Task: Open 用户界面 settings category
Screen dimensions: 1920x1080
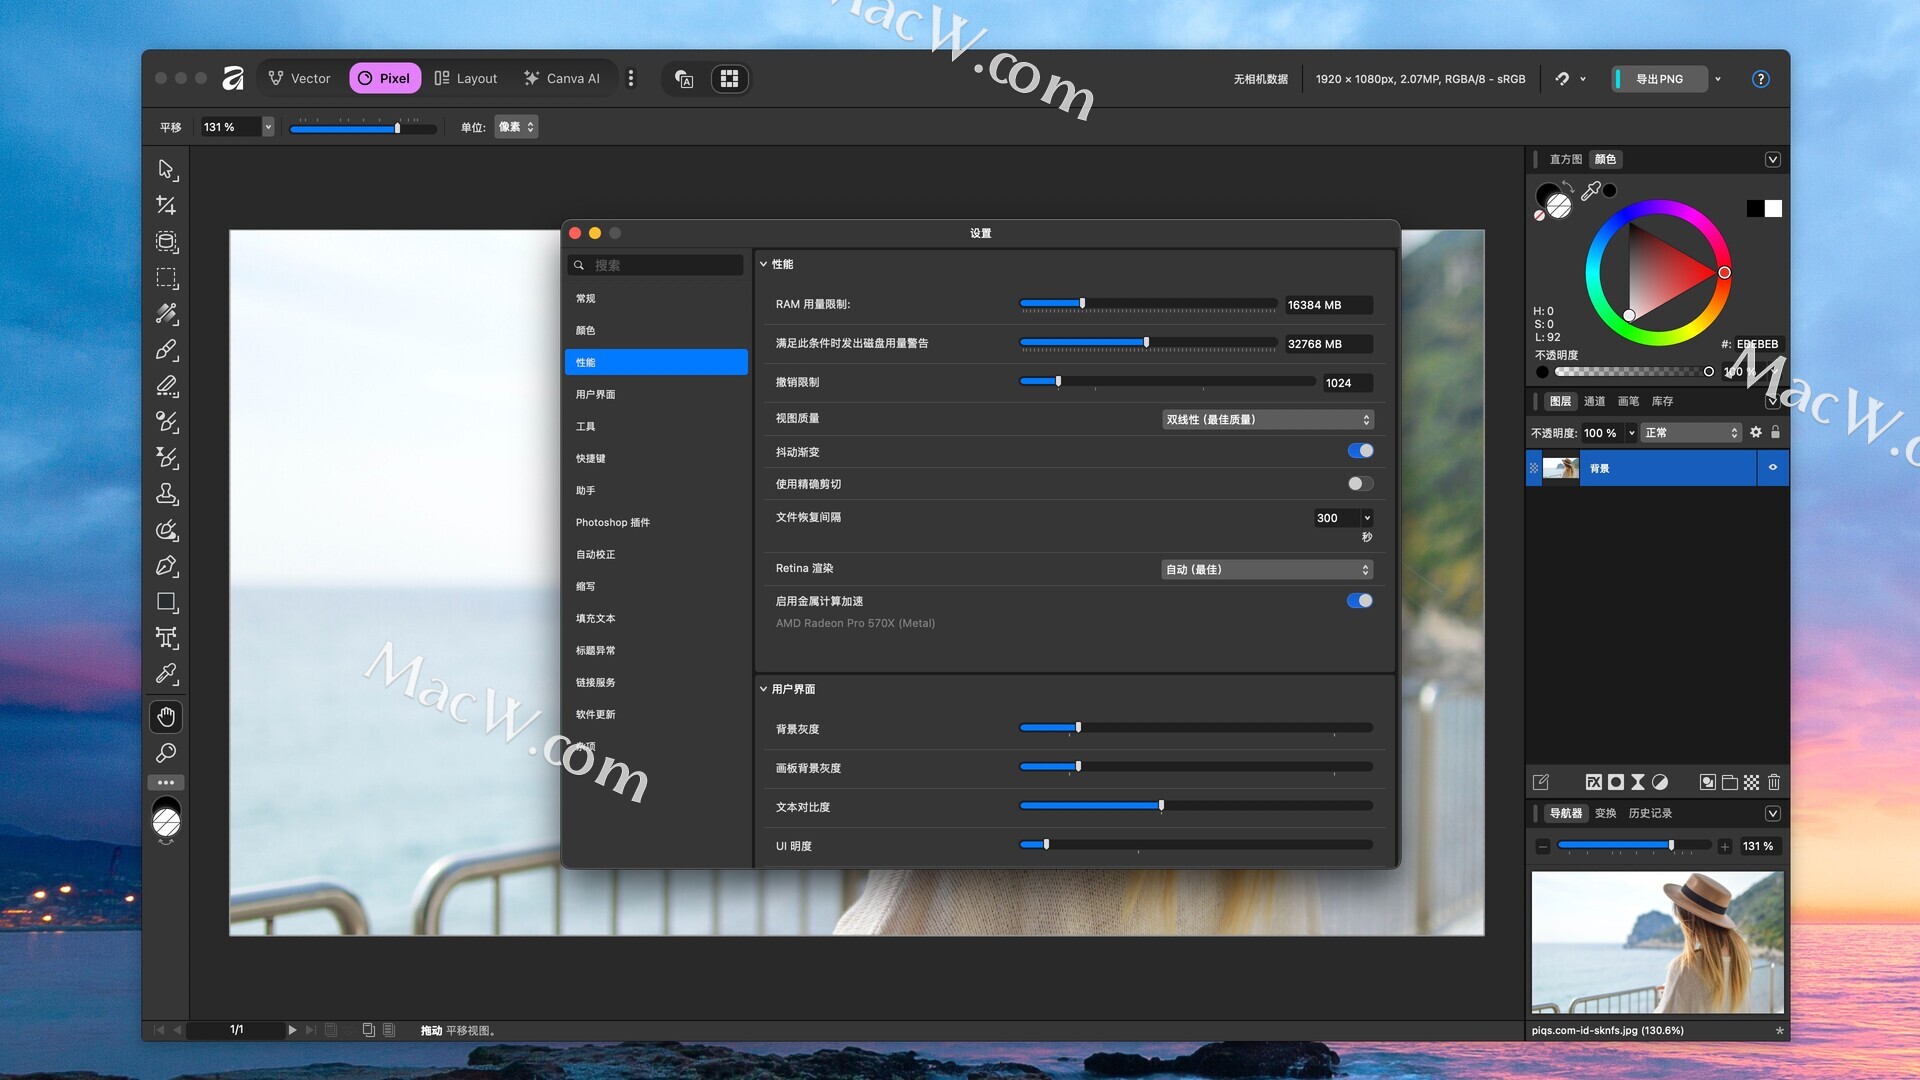Action: pyautogui.click(x=596, y=394)
